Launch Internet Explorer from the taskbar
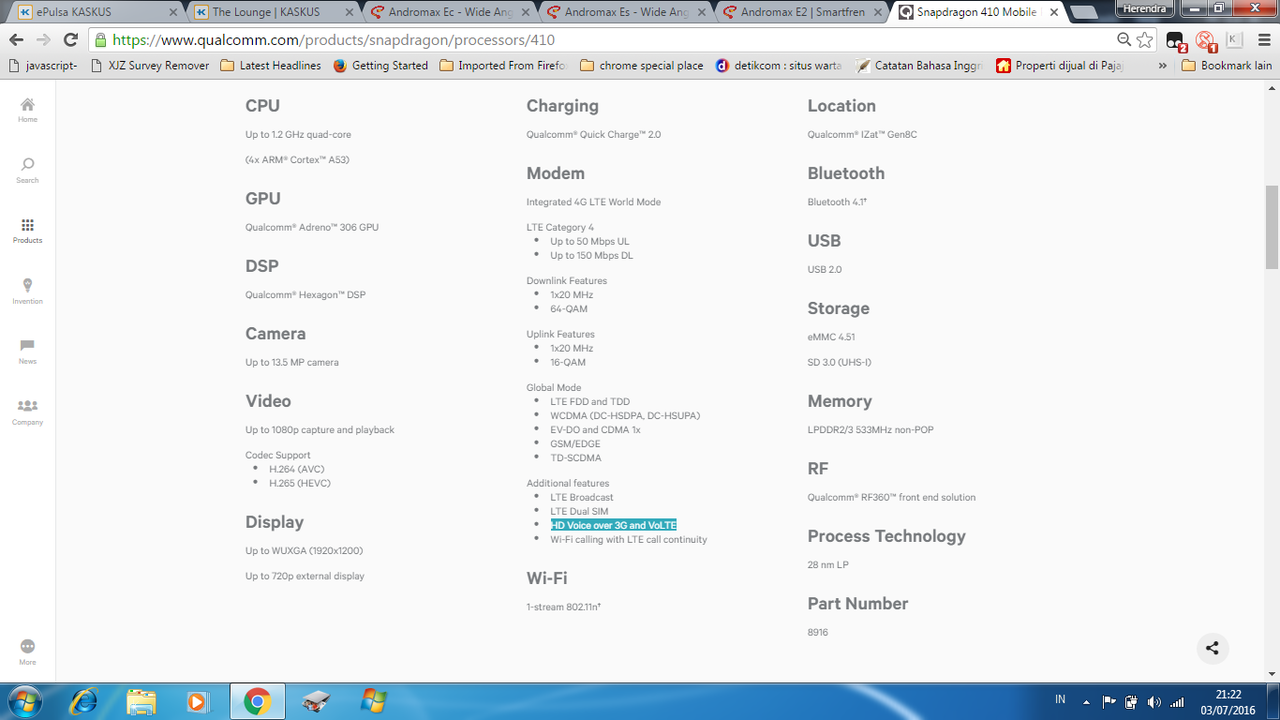1280x720 pixels. (84, 701)
